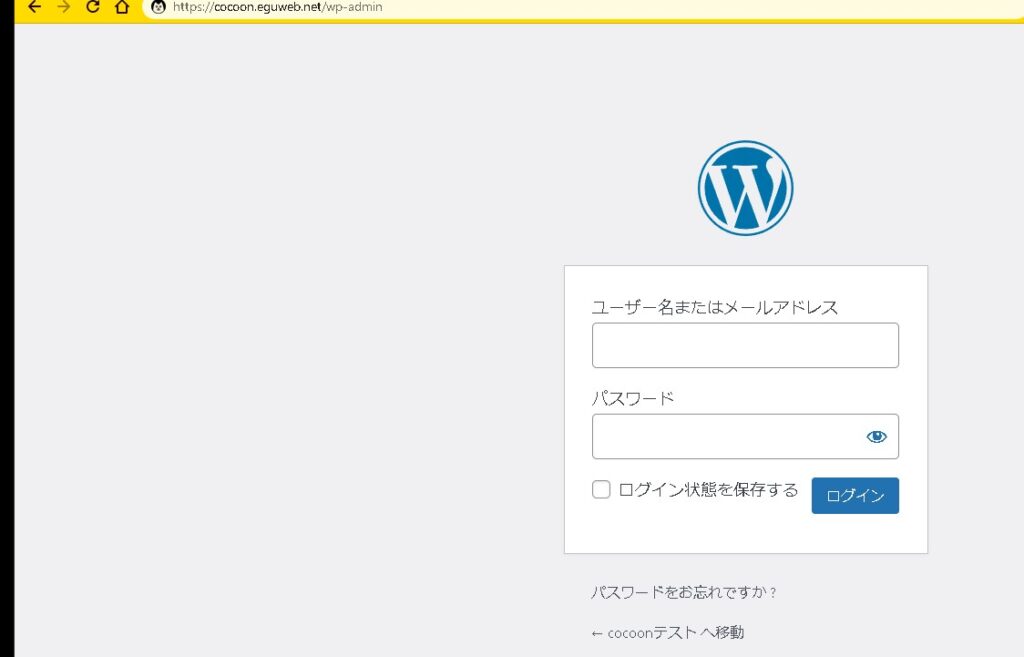The width and height of the screenshot is (1024, 657).
Task: Focus the パスワード input field
Action: click(x=725, y=436)
